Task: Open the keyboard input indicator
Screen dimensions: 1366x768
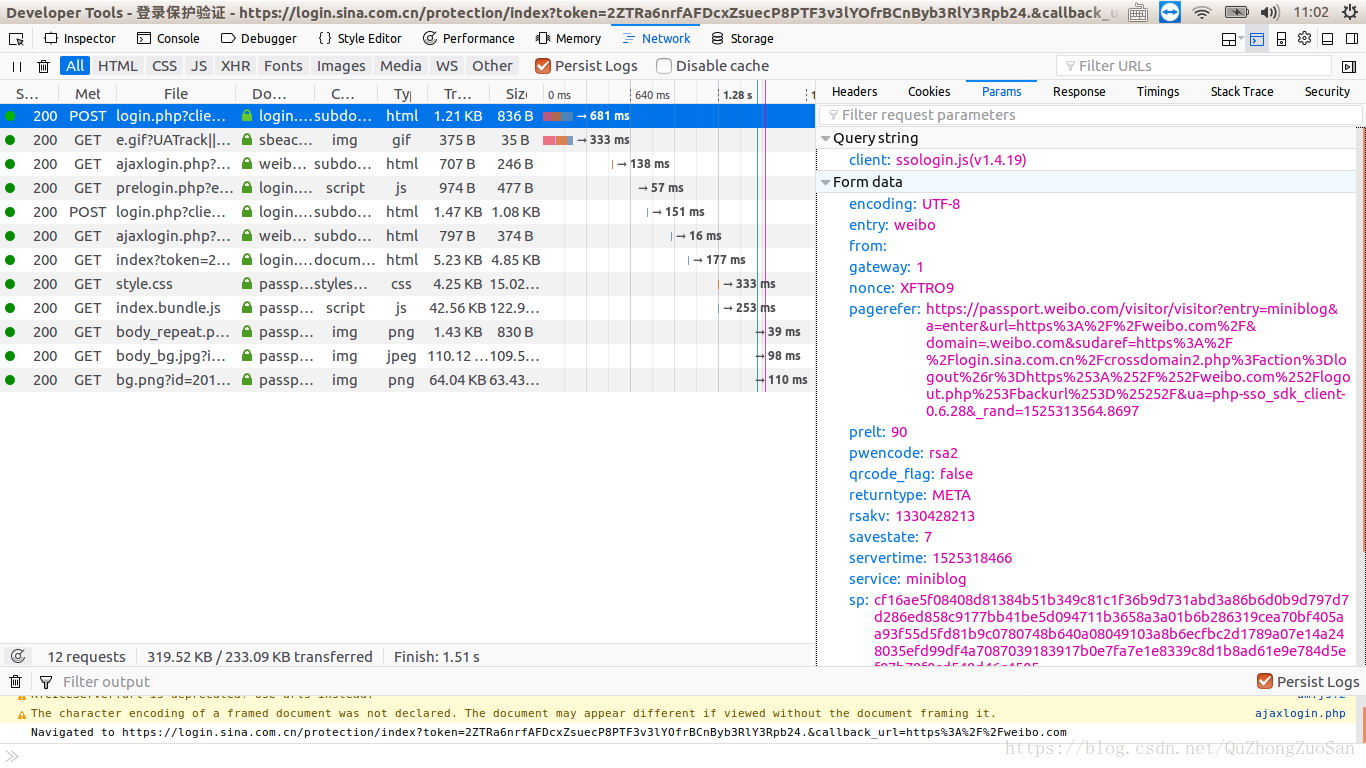Action: (1137, 12)
